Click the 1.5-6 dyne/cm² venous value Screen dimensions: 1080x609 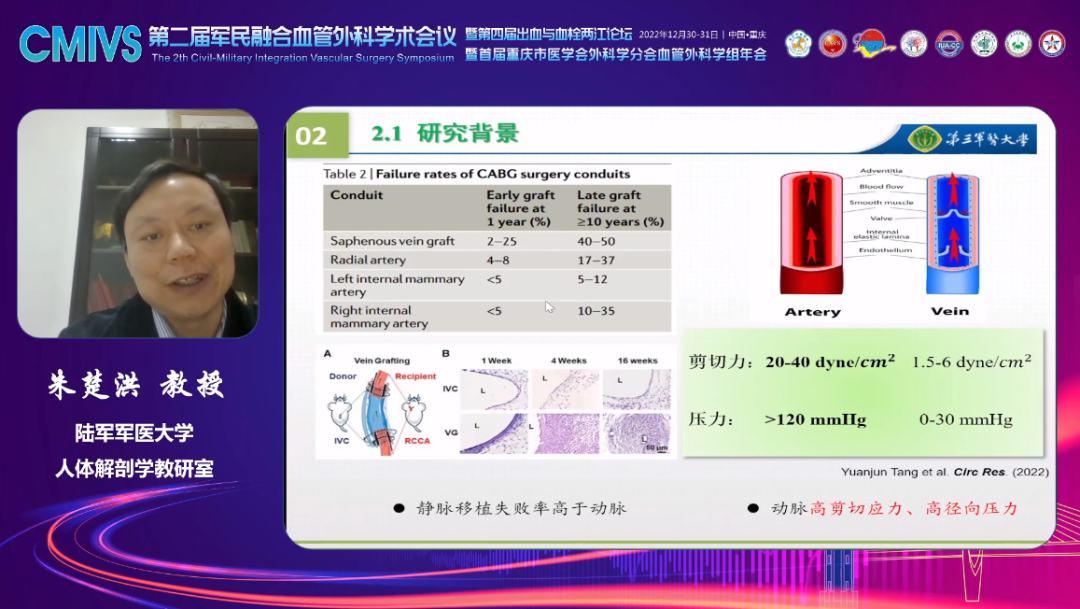(971, 361)
